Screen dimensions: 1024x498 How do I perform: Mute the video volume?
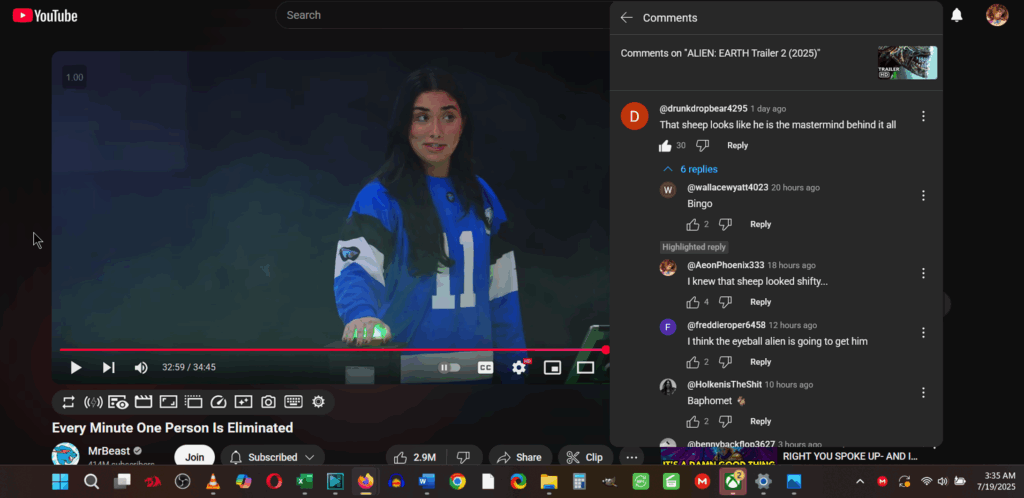(140, 367)
